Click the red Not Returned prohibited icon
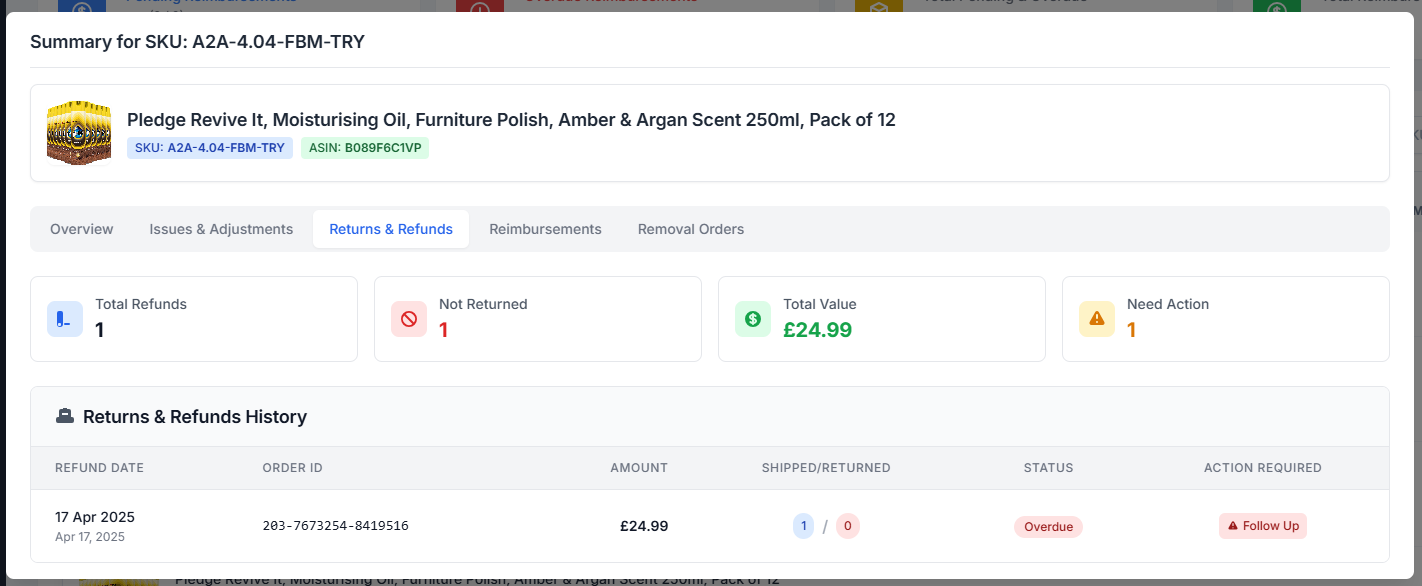Viewport: 1422px width, 586px height. click(409, 319)
